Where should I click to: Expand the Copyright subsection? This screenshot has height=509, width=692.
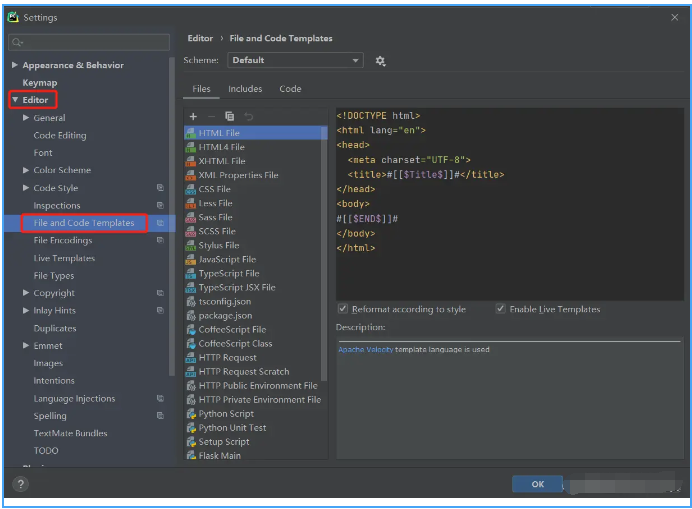tap(26, 293)
